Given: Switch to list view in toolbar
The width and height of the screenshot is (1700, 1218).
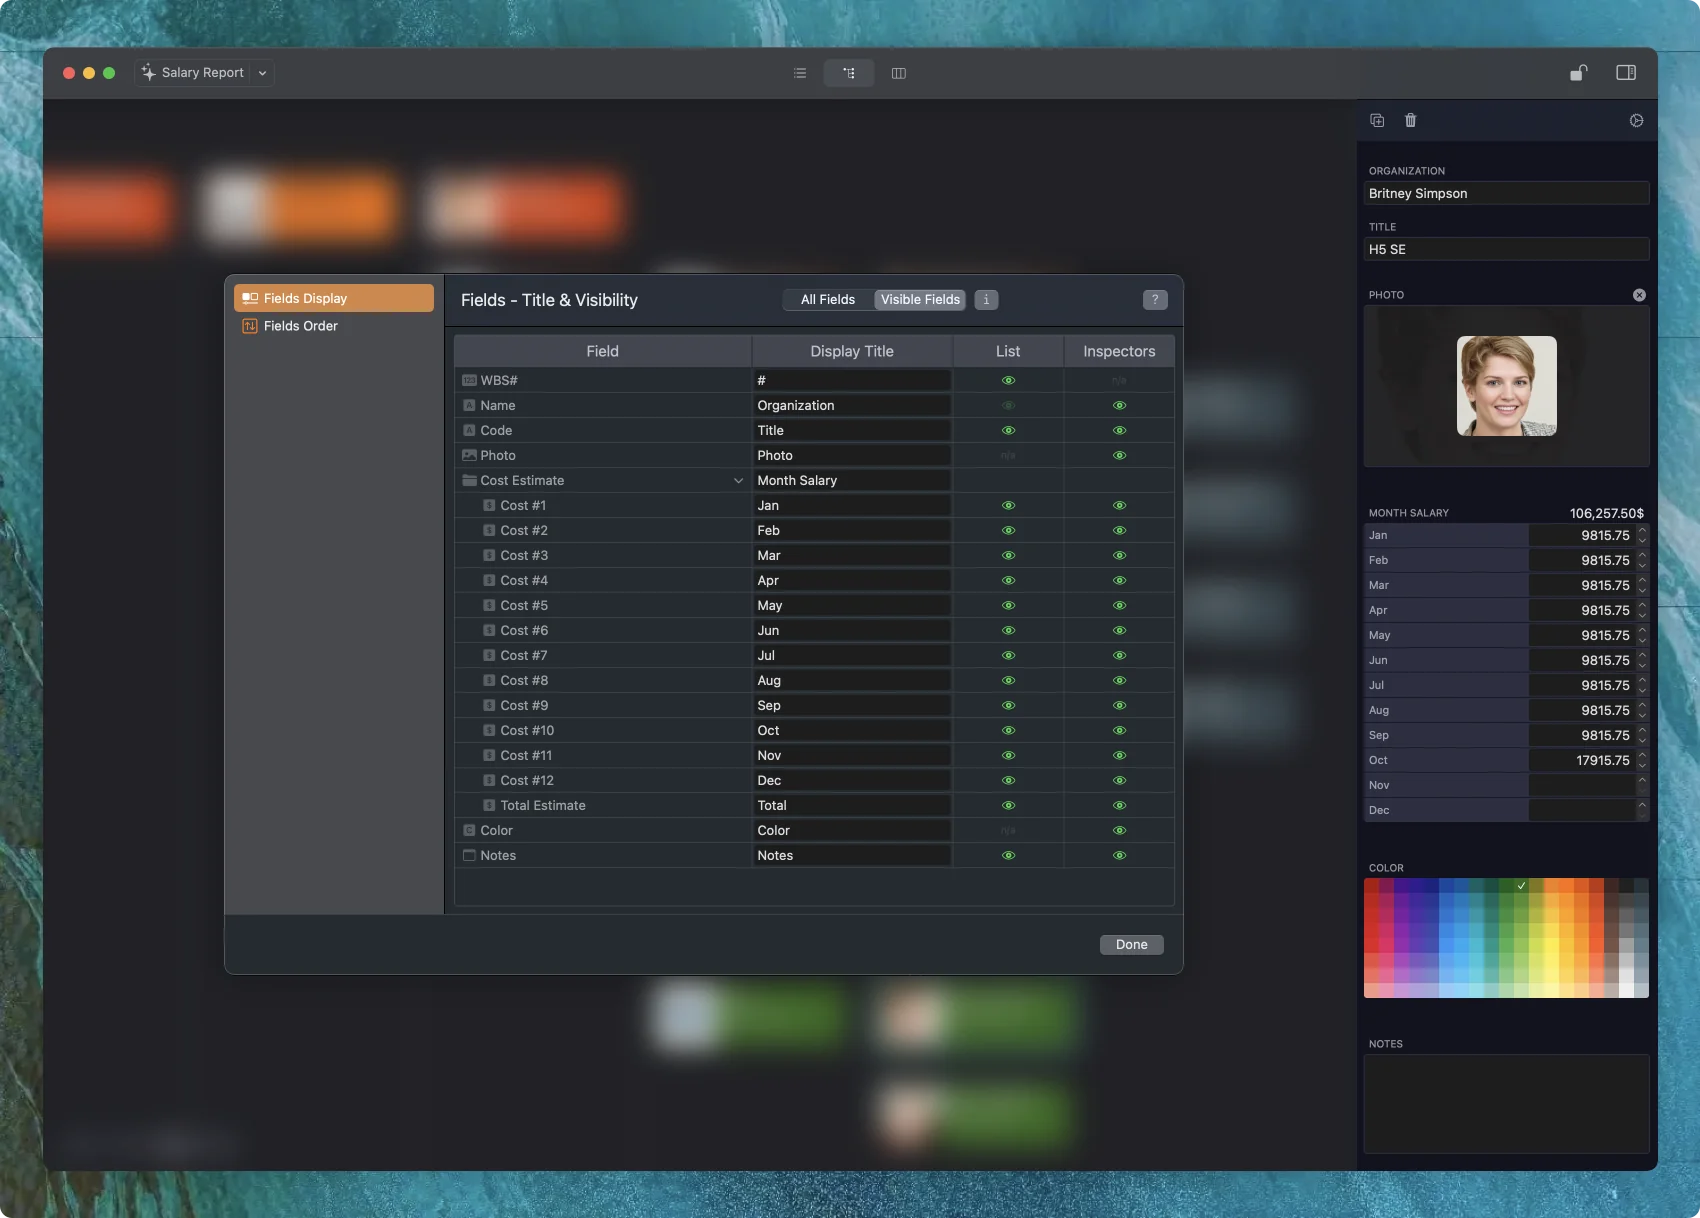Looking at the screenshot, I should (x=799, y=73).
